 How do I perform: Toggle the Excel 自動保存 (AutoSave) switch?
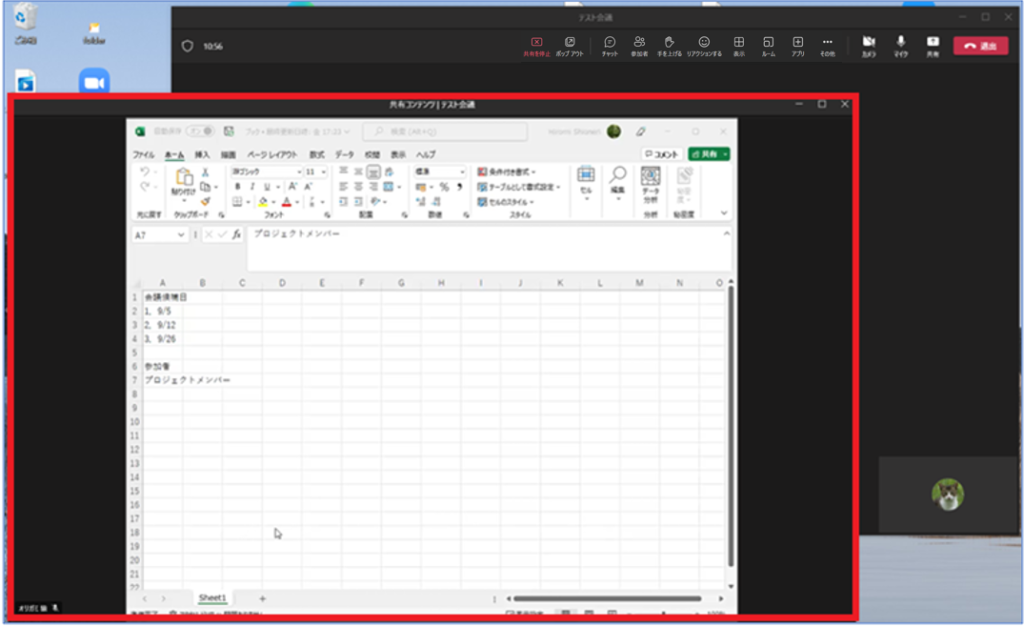click(x=200, y=131)
